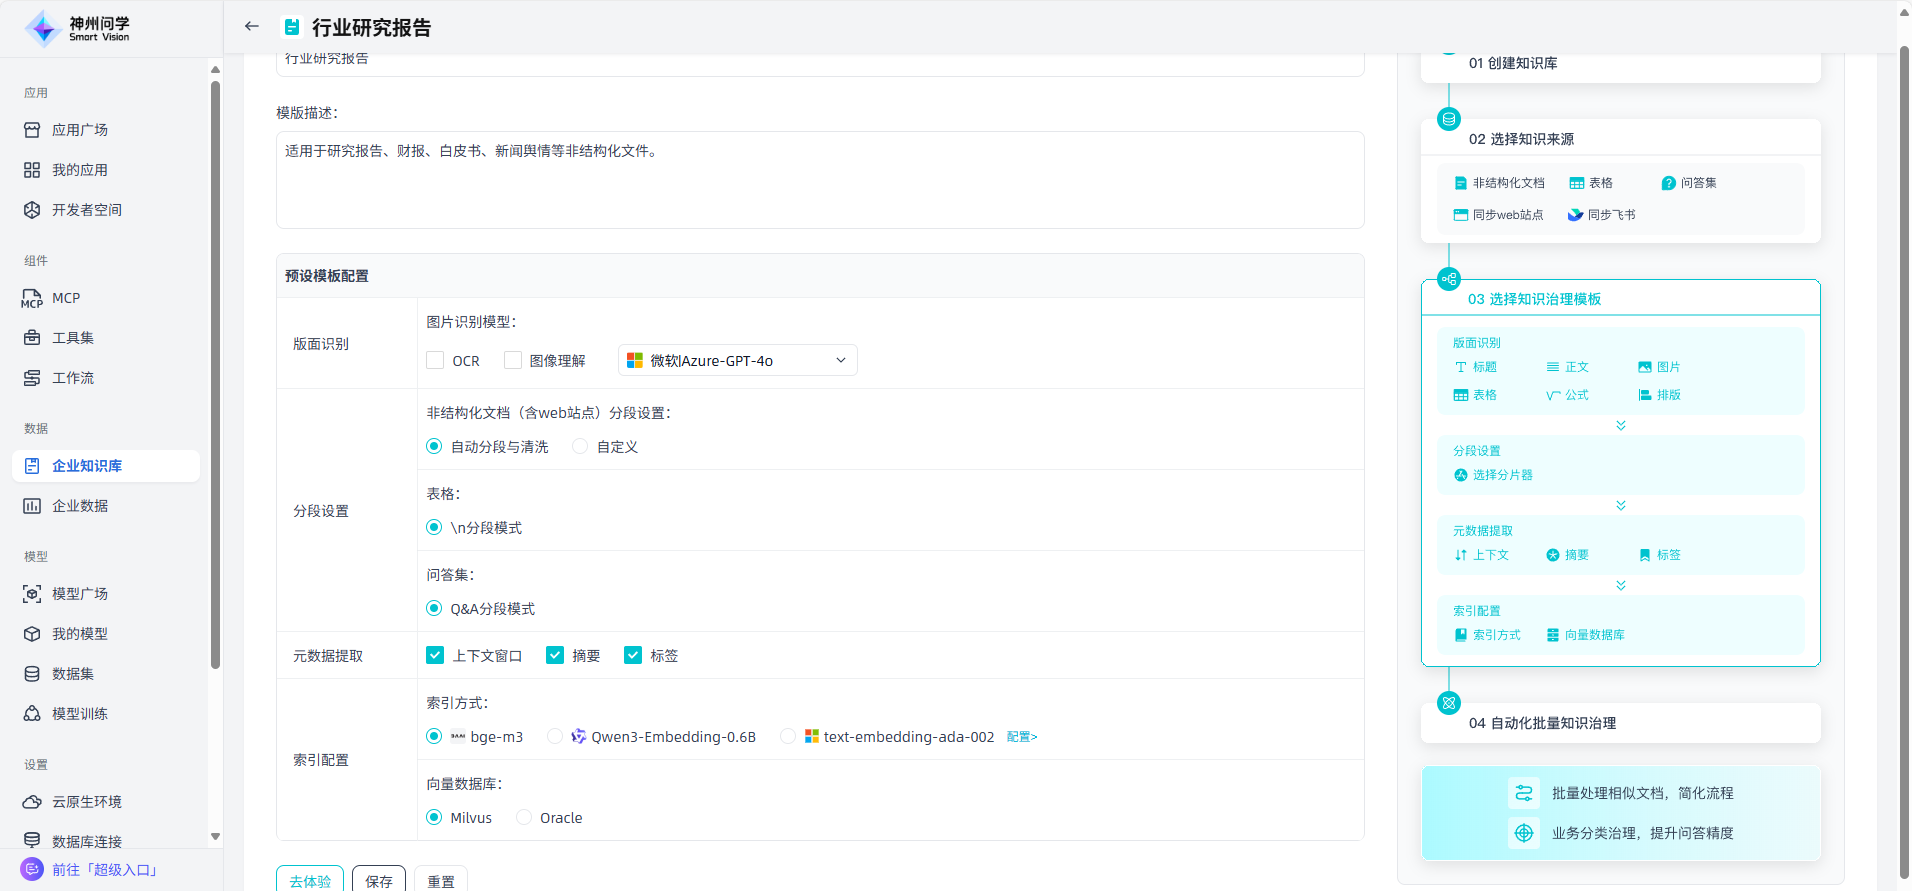The image size is (1912, 891).
Task: Go to 模型广场 in the sidebar
Action: 80,594
